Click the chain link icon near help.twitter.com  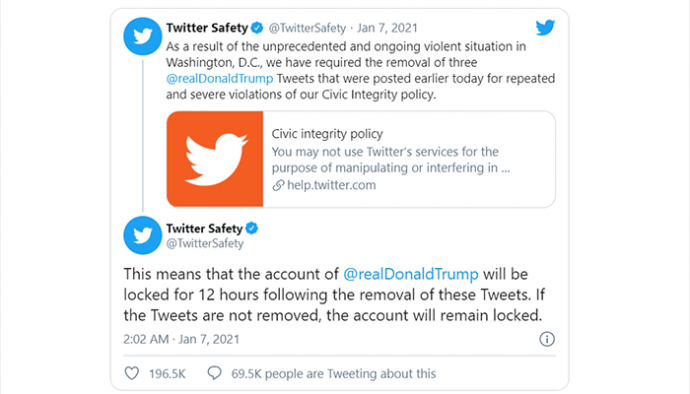click(x=278, y=185)
